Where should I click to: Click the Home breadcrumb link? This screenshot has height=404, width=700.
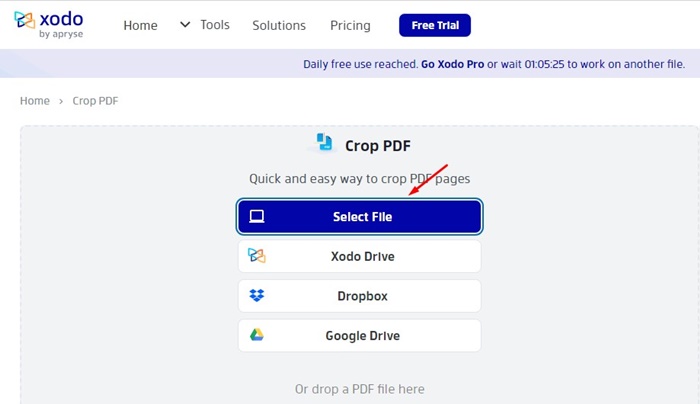tap(35, 101)
